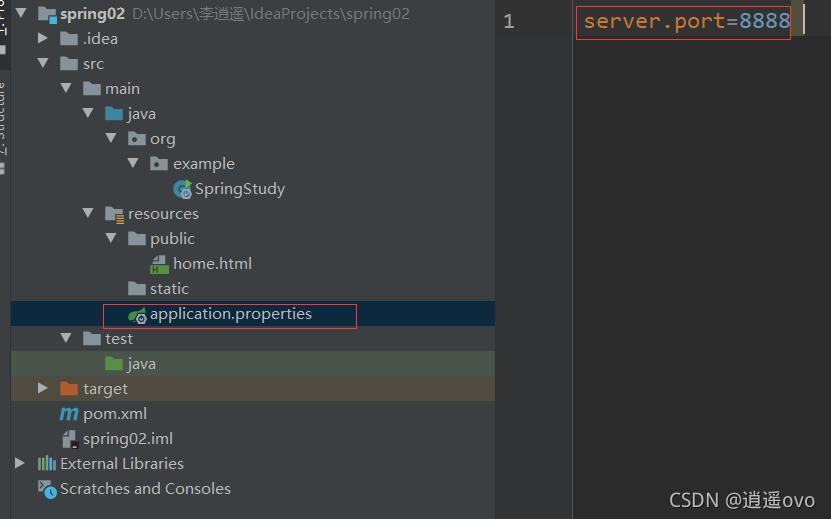Select the src folder label
The width and height of the screenshot is (831, 519).
93,64
